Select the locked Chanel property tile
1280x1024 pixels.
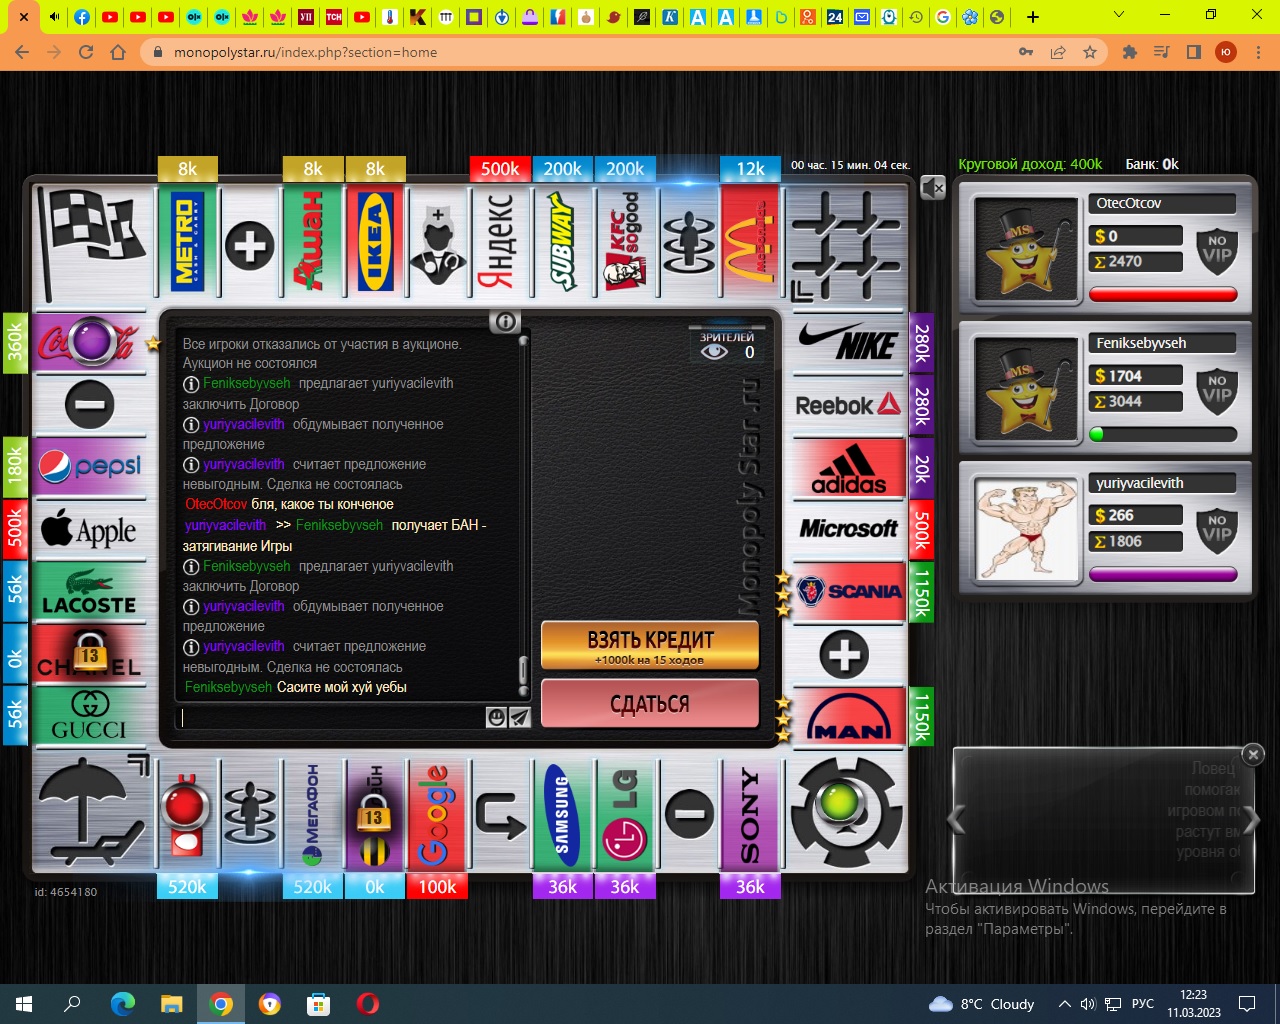pos(88,655)
